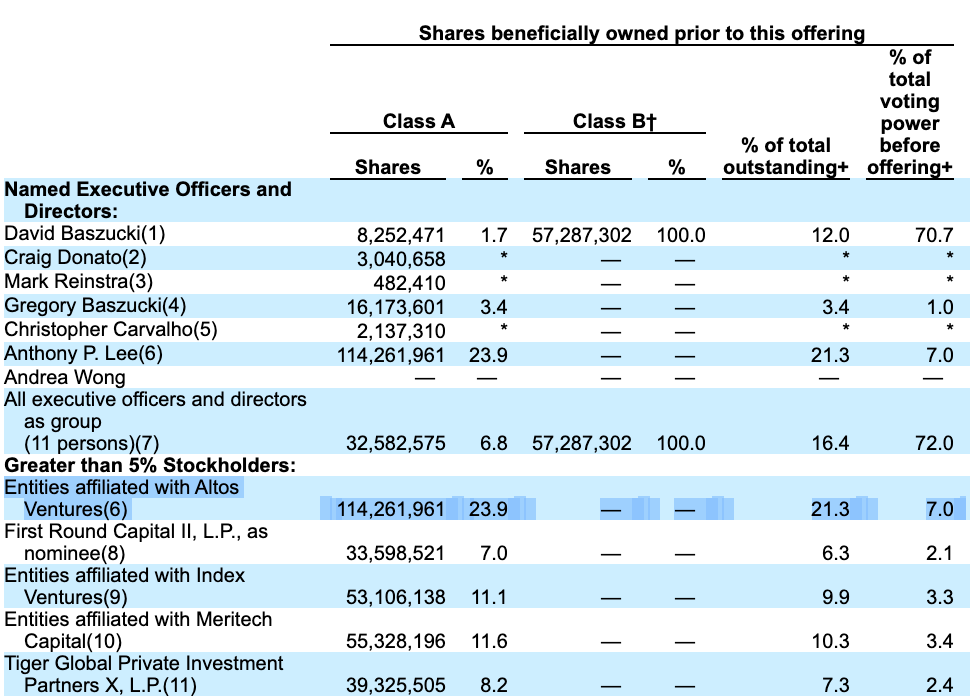Click '(11 persons)(7)' row label
The width and height of the screenshot is (970, 696).
[x=92, y=444]
